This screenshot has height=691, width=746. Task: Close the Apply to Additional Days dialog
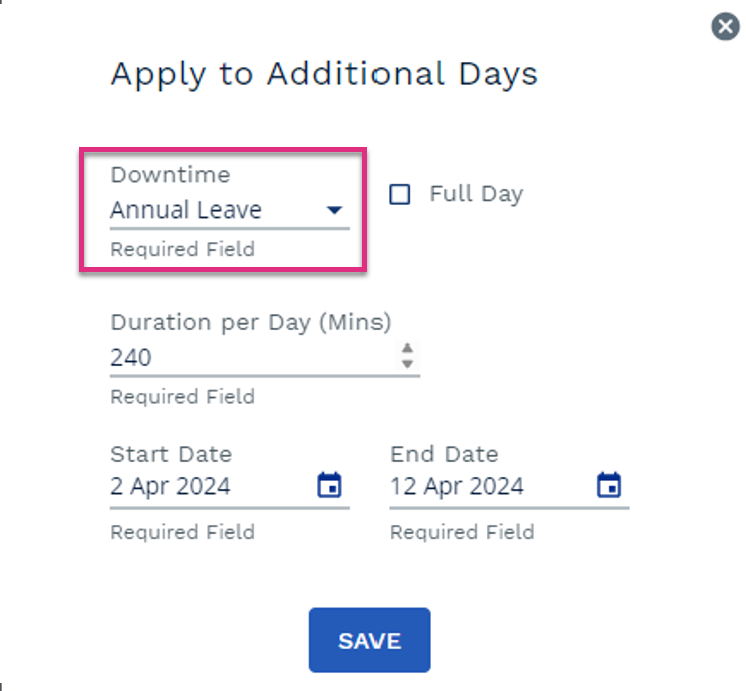(x=725, y=27)
